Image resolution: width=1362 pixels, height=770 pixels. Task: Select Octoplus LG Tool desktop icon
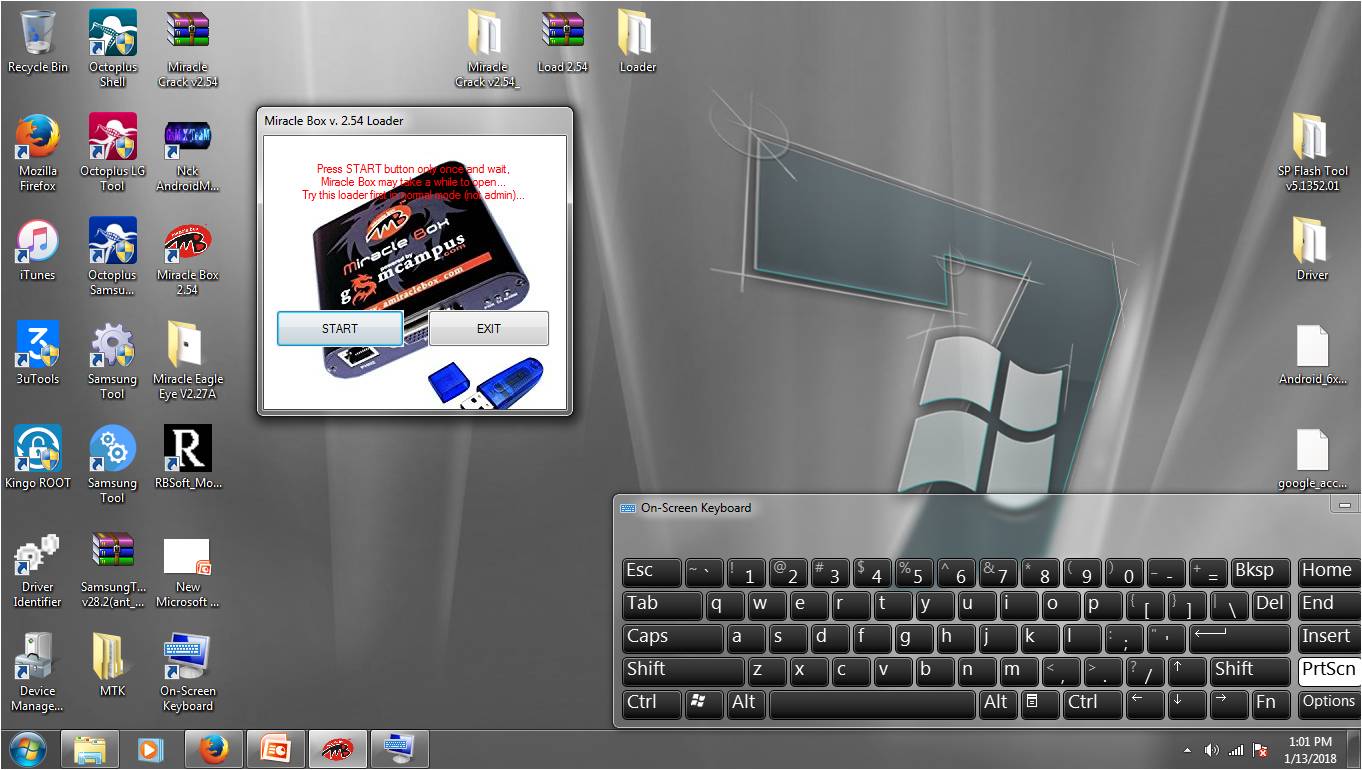[112, 152]
